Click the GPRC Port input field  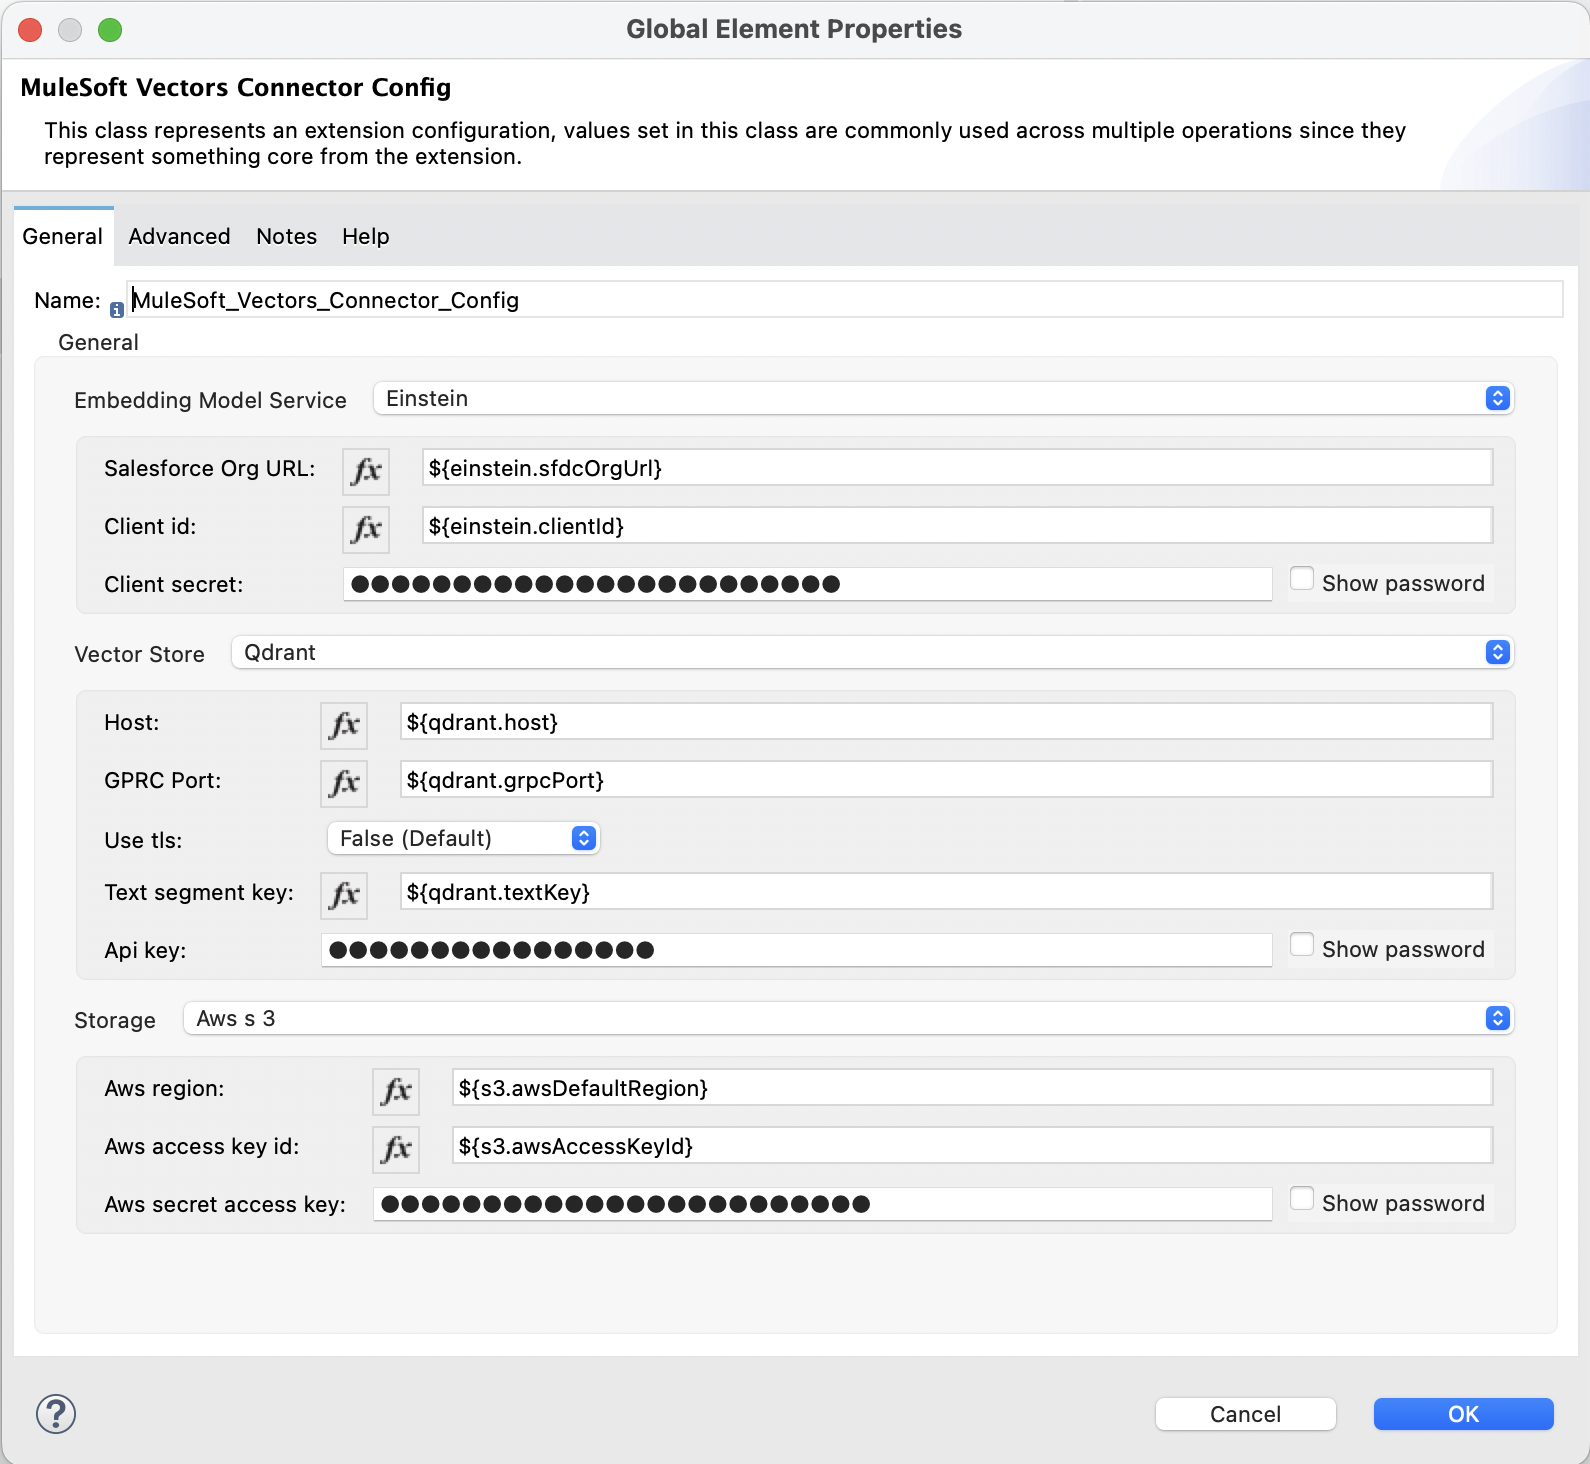[946, 780]
